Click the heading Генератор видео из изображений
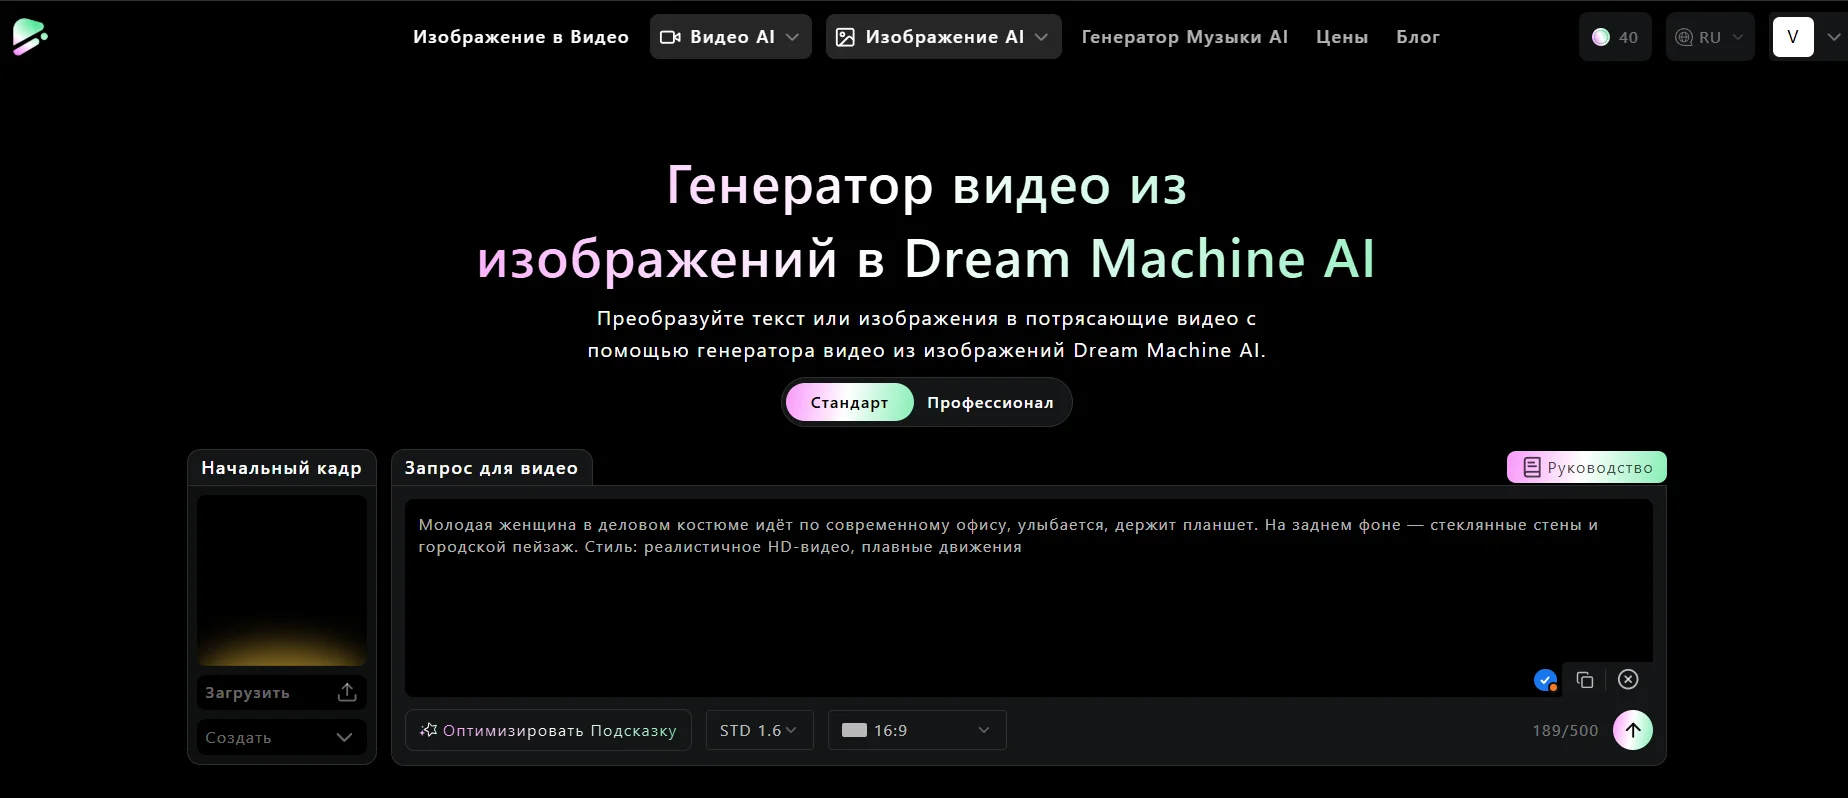This screenshot has height=798, width=1848. 926,222
